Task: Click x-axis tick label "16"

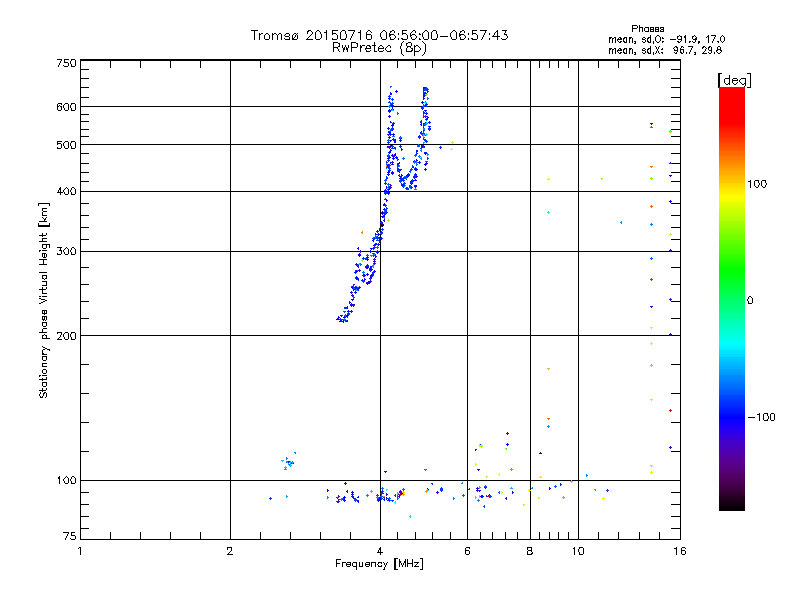Action: pos(680,551)
